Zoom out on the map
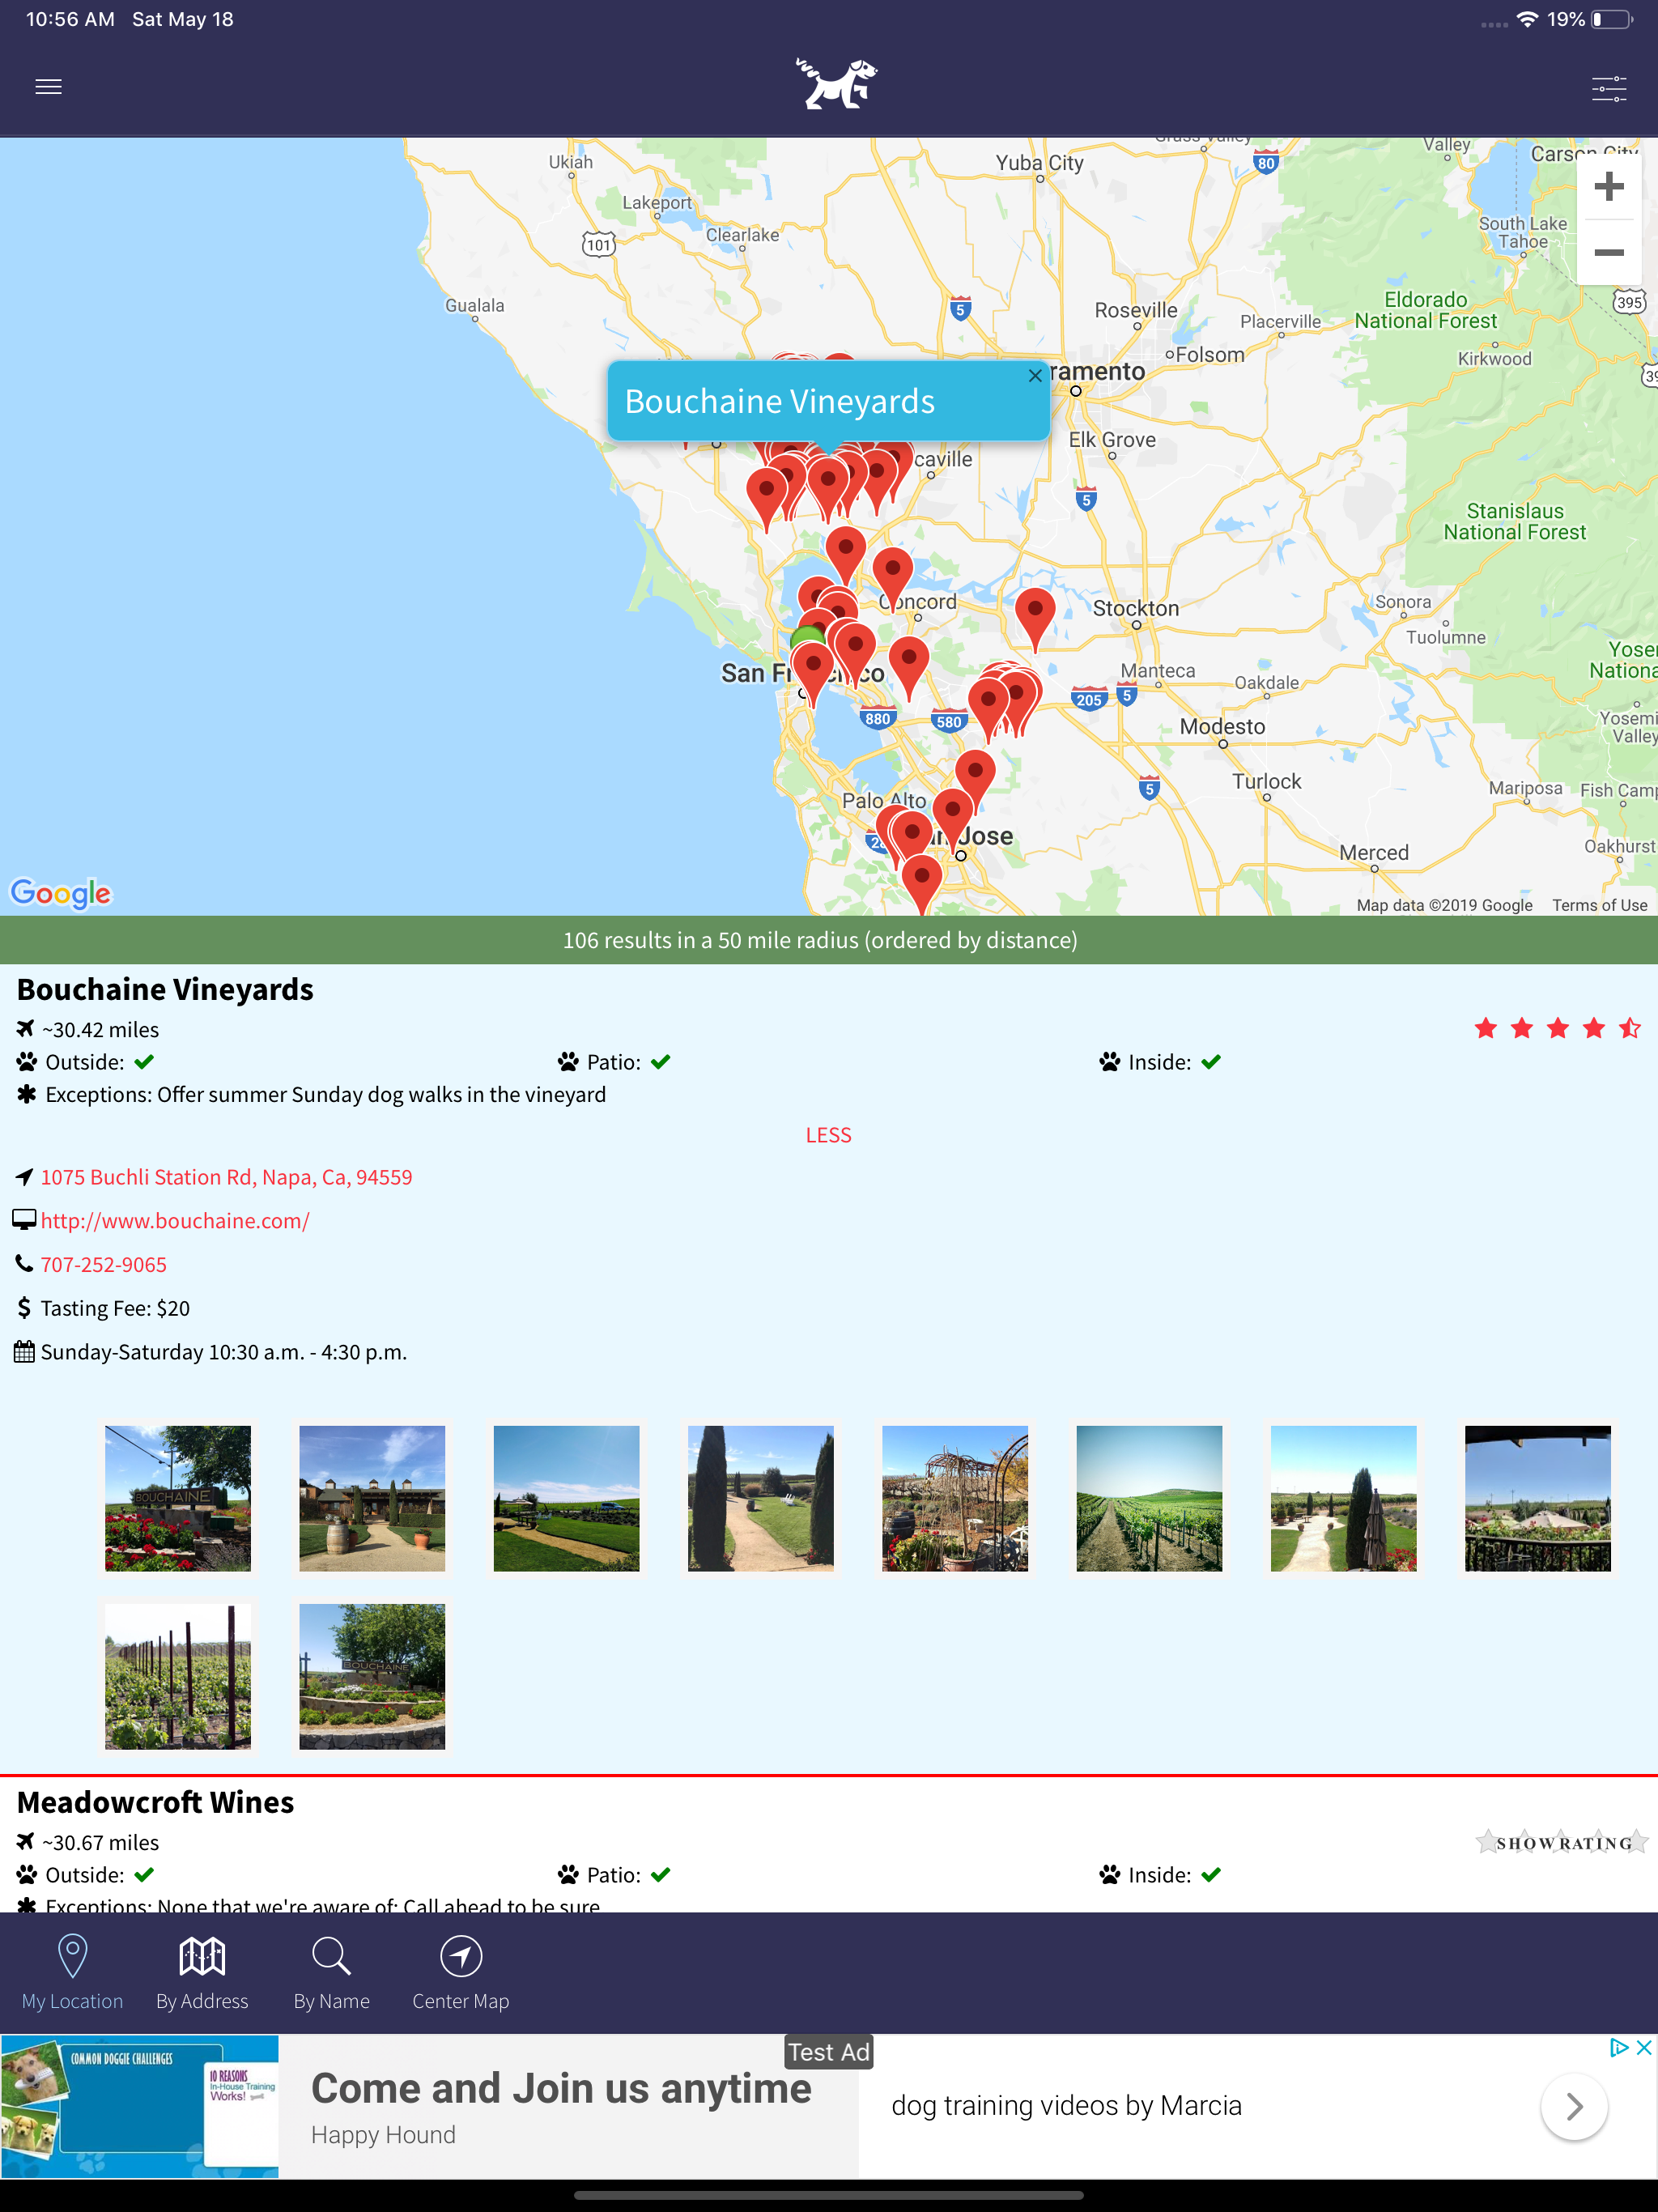The image size is (1658, 2212). click(1608, 253)
